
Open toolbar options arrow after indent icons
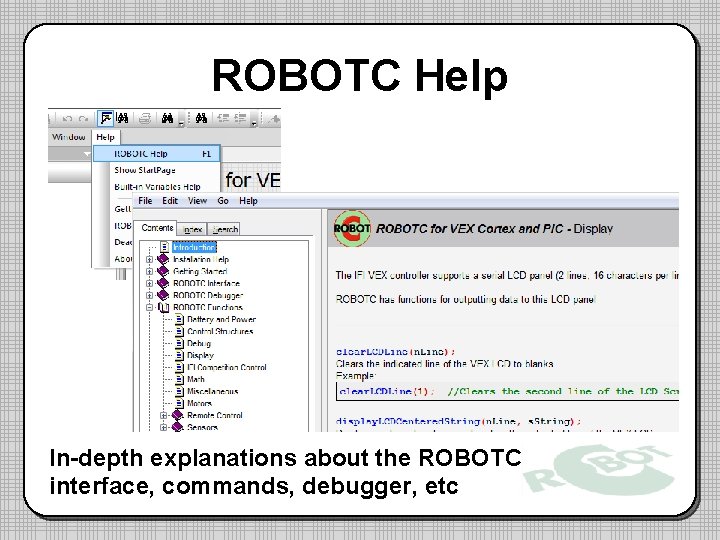coord(254,122)
